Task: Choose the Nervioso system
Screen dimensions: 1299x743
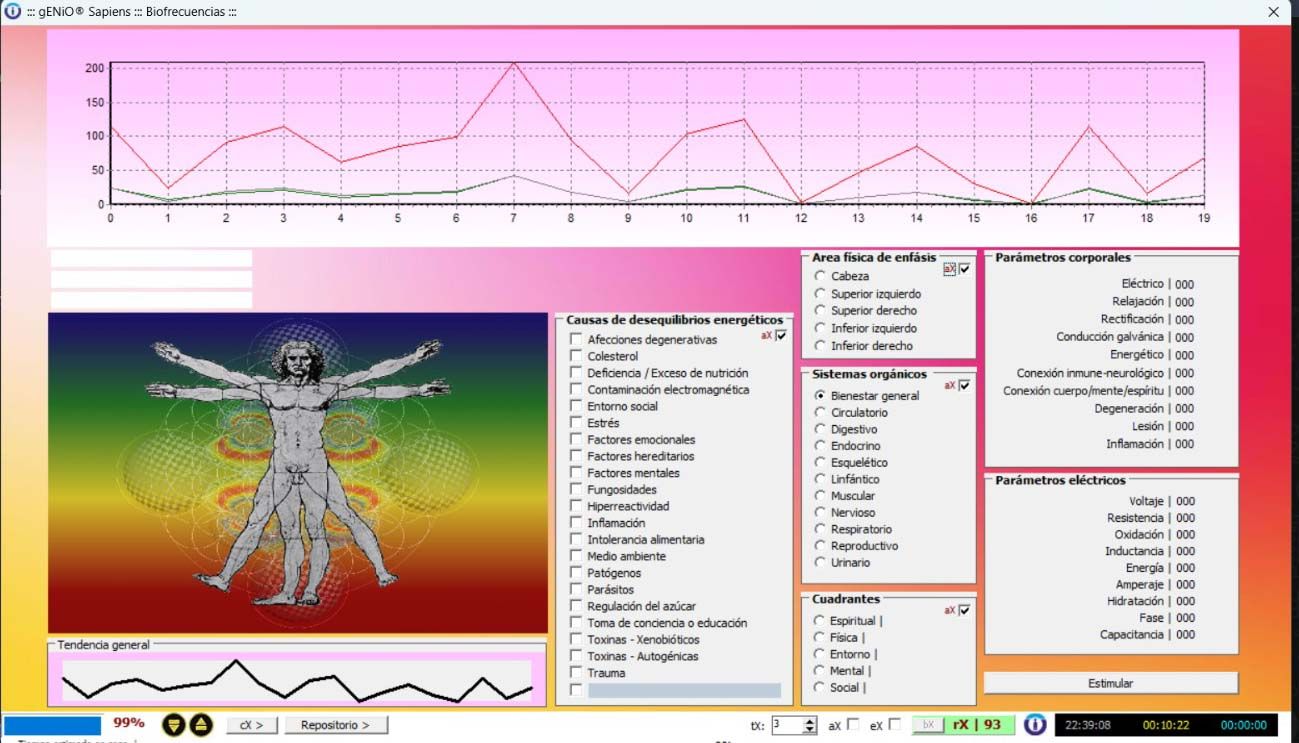Action: (820, 513)
